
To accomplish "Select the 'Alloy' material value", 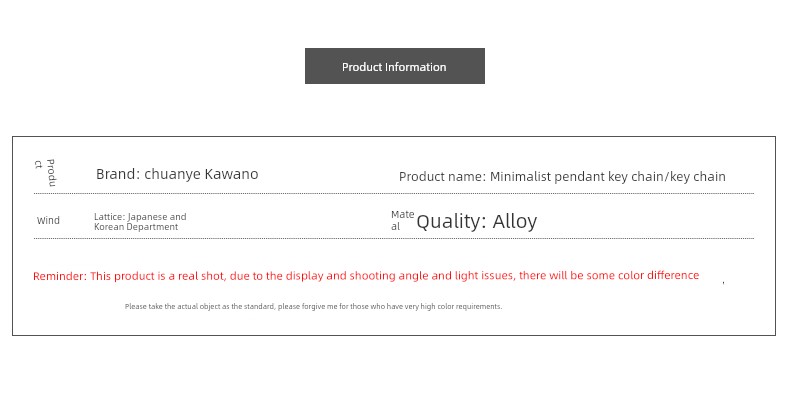I will [515, 221].
